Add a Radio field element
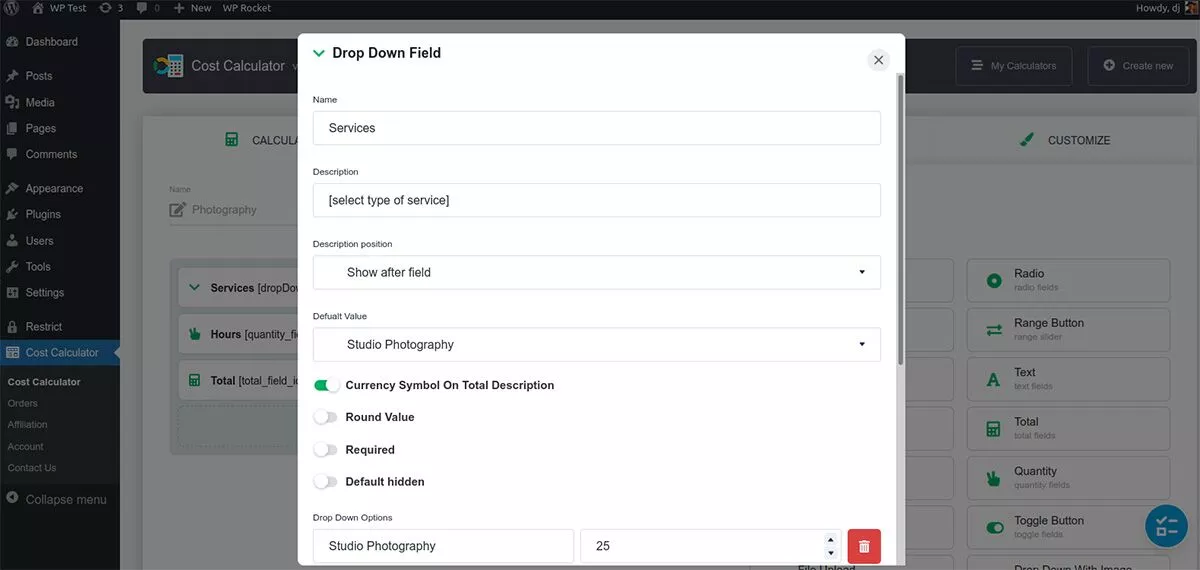This screenshot has width=1200, height=570. [x=1068, y=280]
